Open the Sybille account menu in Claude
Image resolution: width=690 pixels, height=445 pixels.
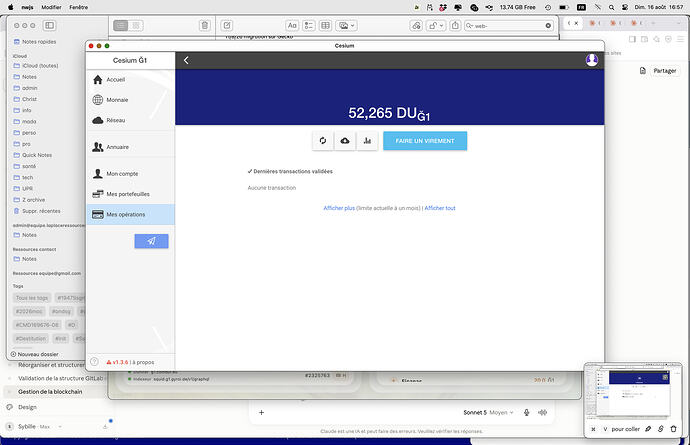tap(34, 427)
